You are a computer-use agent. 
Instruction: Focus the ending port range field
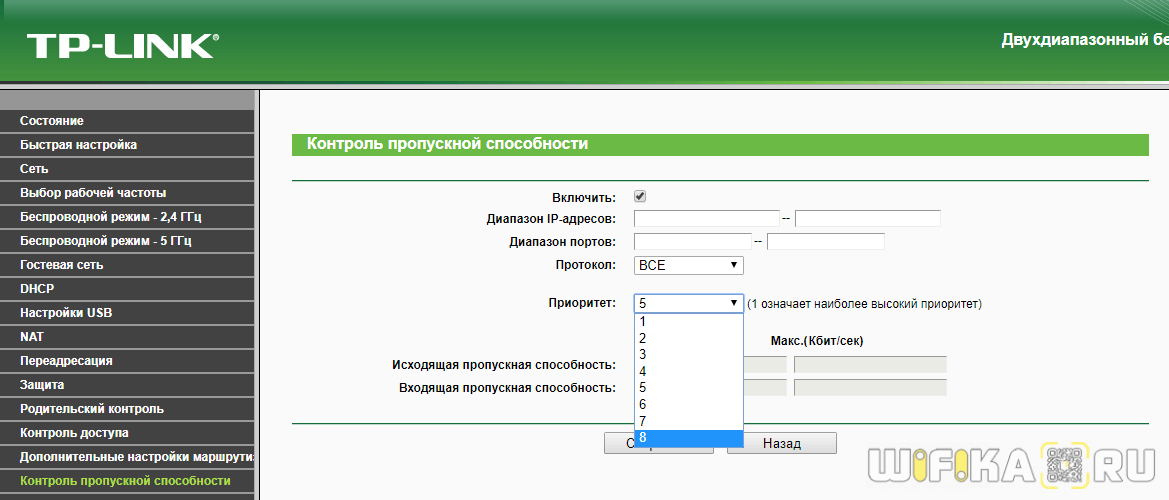click(825, 241)
